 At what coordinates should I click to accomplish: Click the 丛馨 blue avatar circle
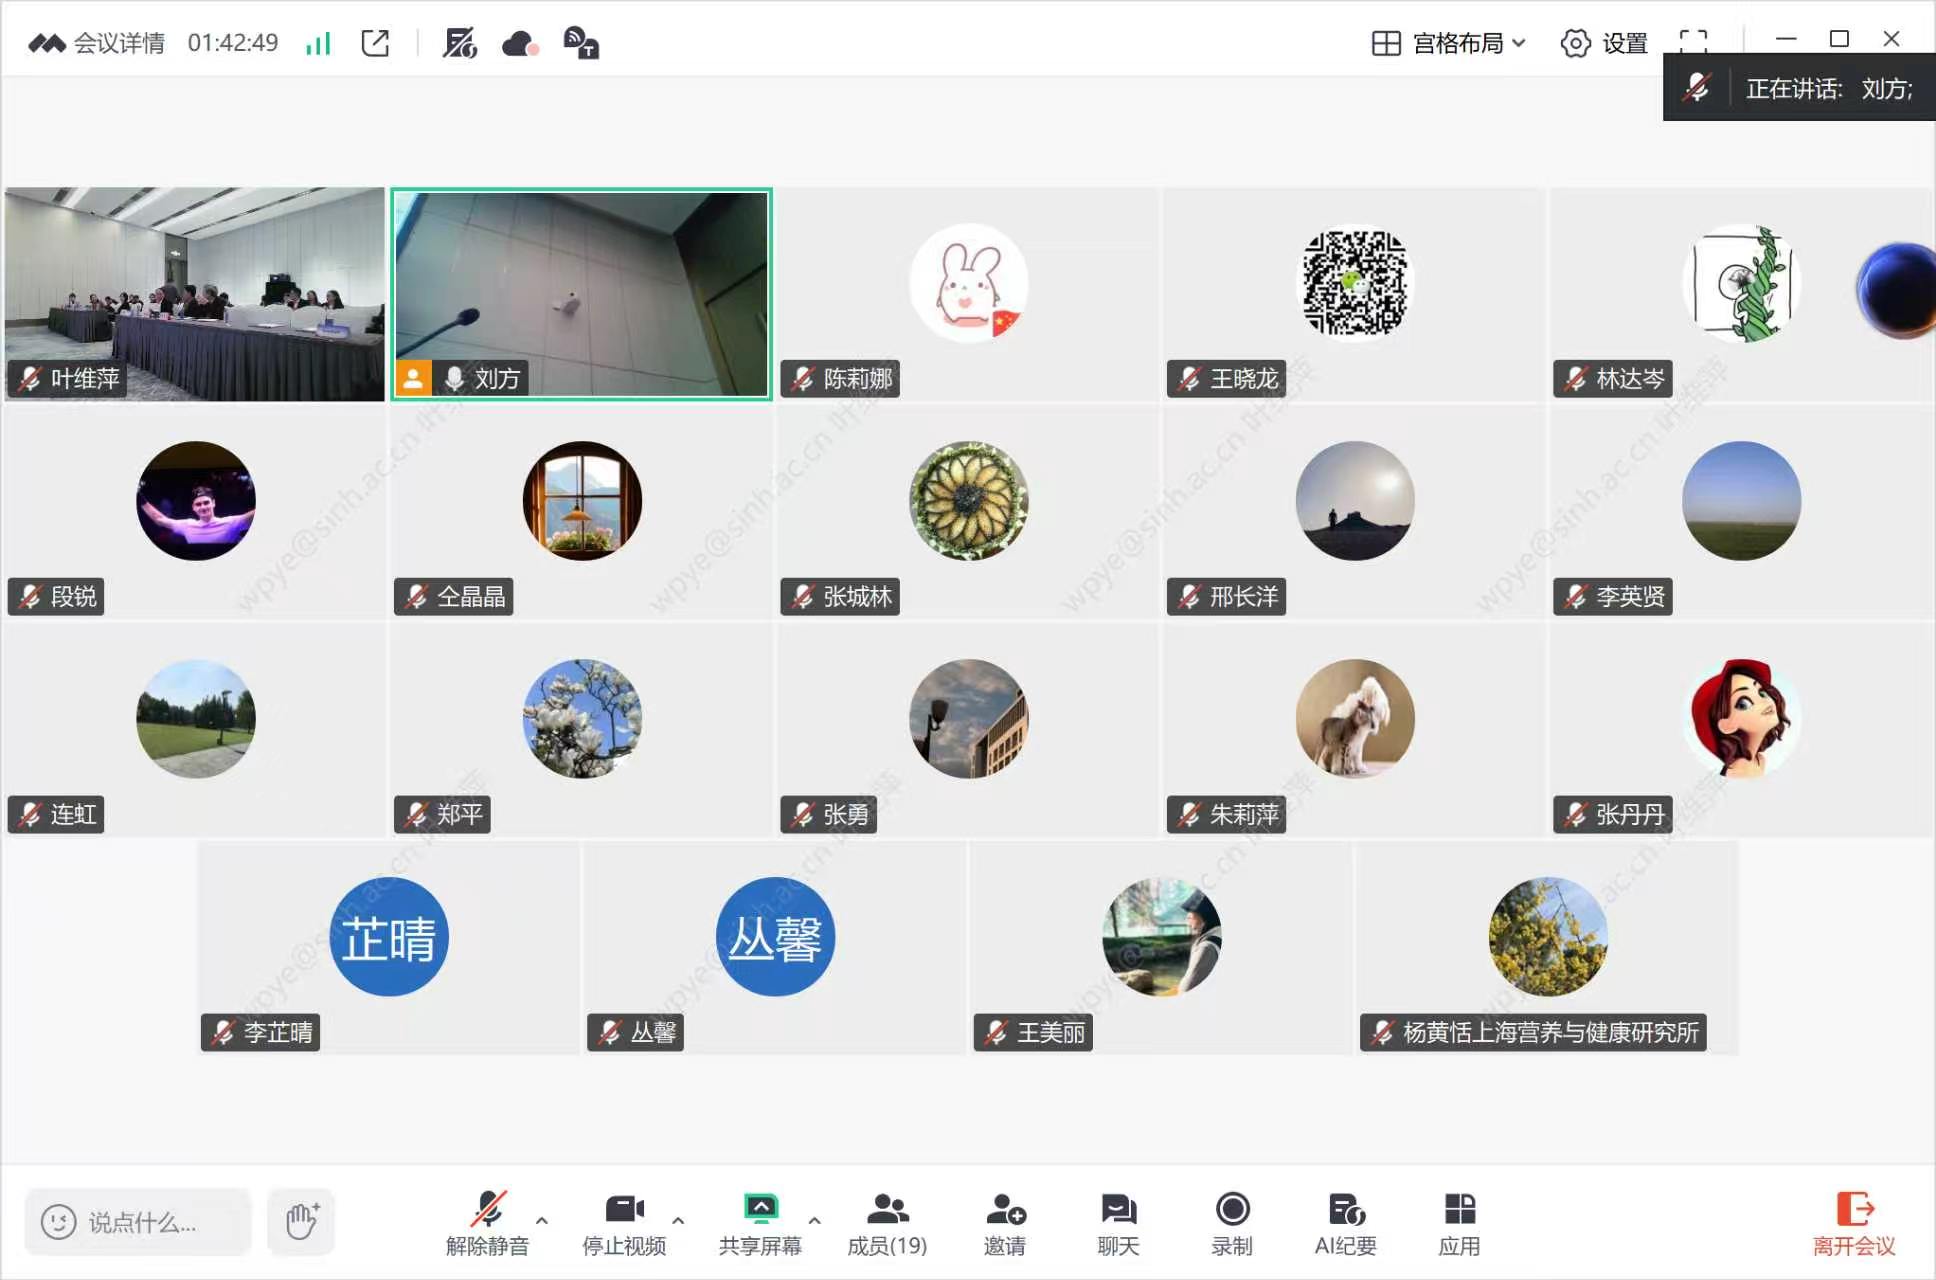(x=775, y=936)
